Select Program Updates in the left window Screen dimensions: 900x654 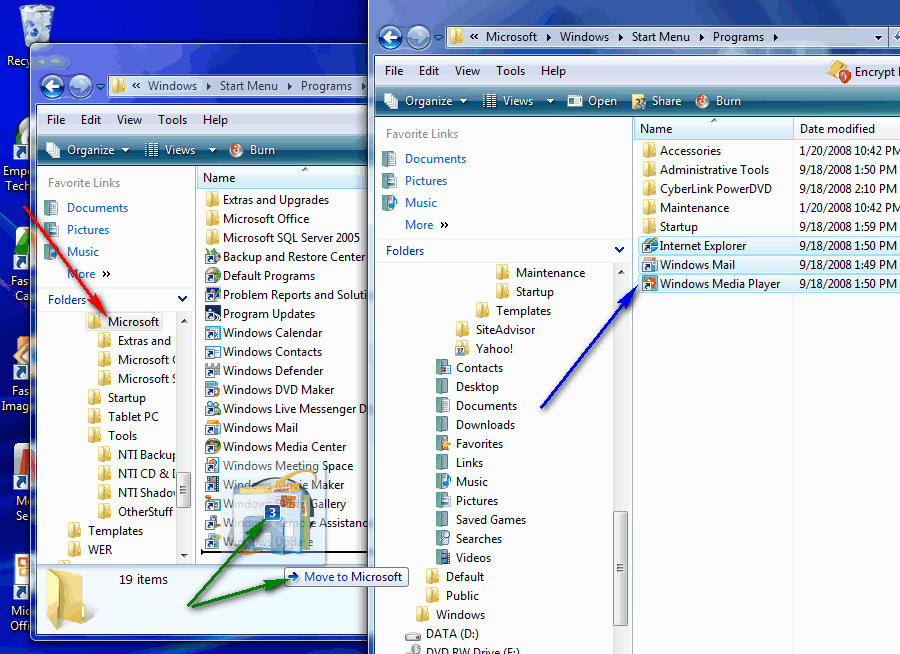pos(261,314)
